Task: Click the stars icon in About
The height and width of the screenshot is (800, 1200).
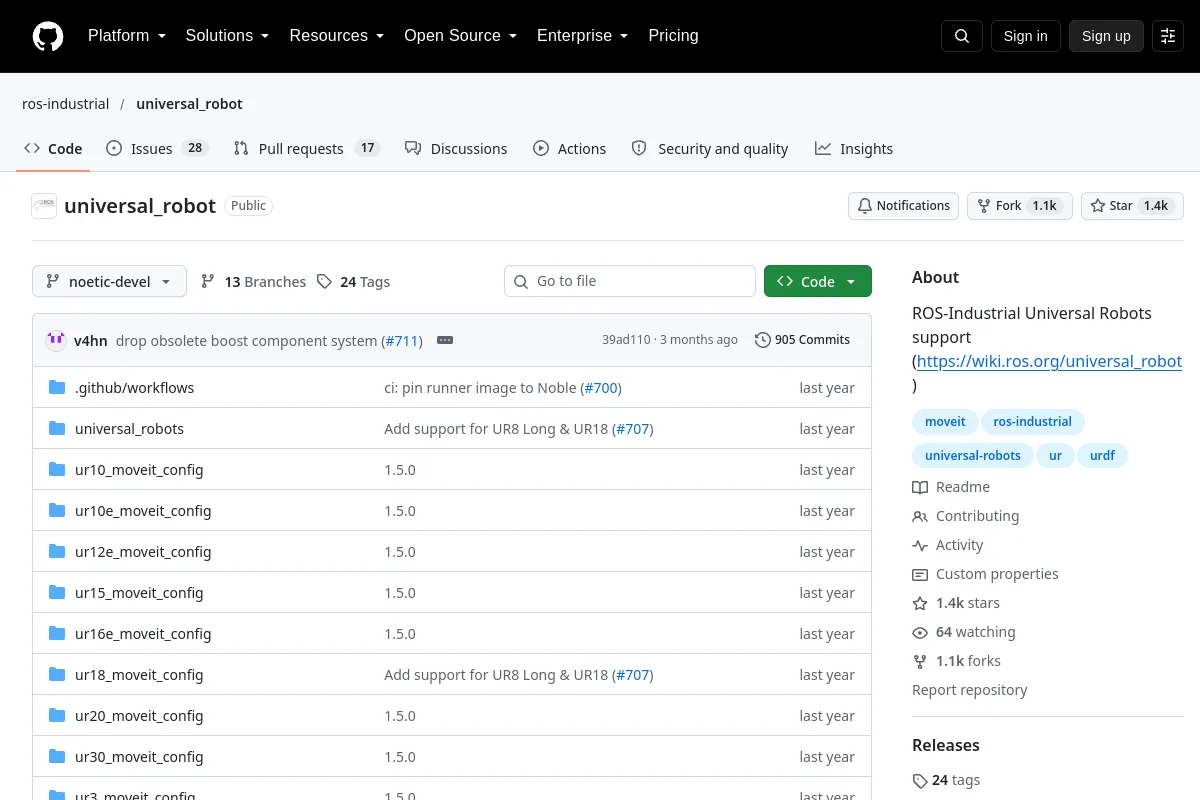Action: pyautogui.click(x=920, y=603)
